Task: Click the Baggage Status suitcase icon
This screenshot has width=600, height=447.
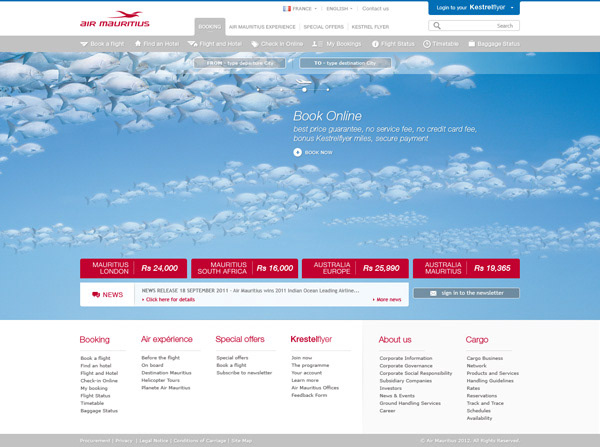Action: [x=471, y=44]
